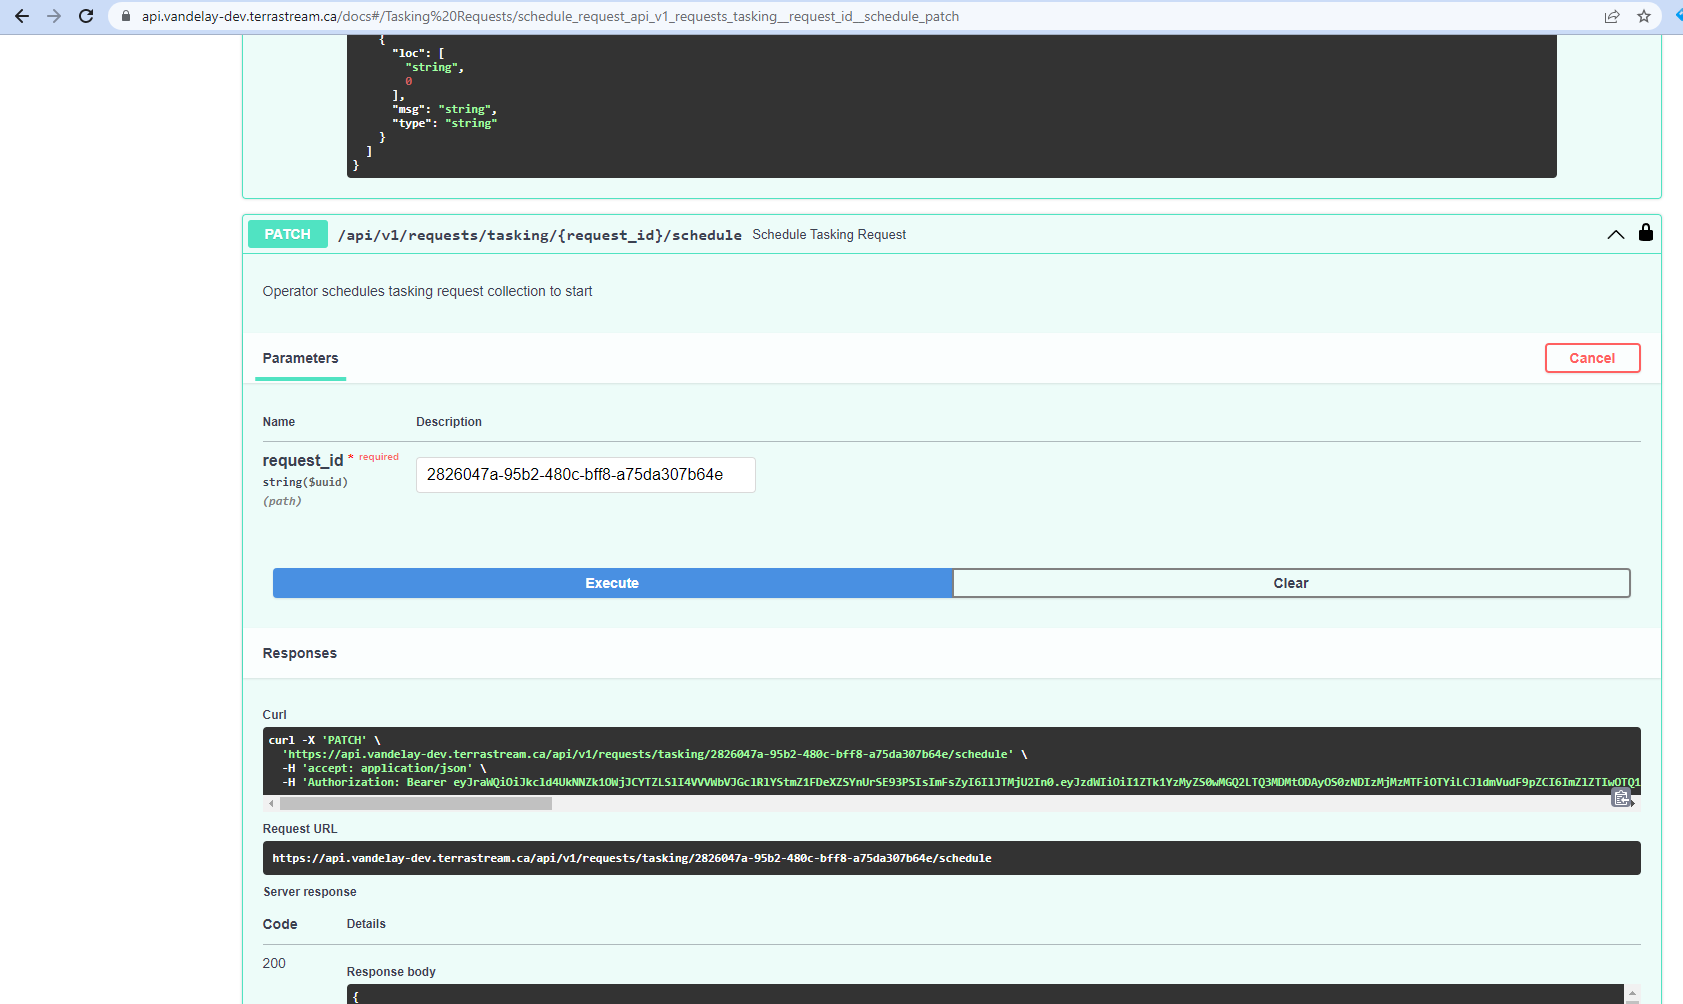
Task: Click the PATCH method badge
Action: (288, 234)
